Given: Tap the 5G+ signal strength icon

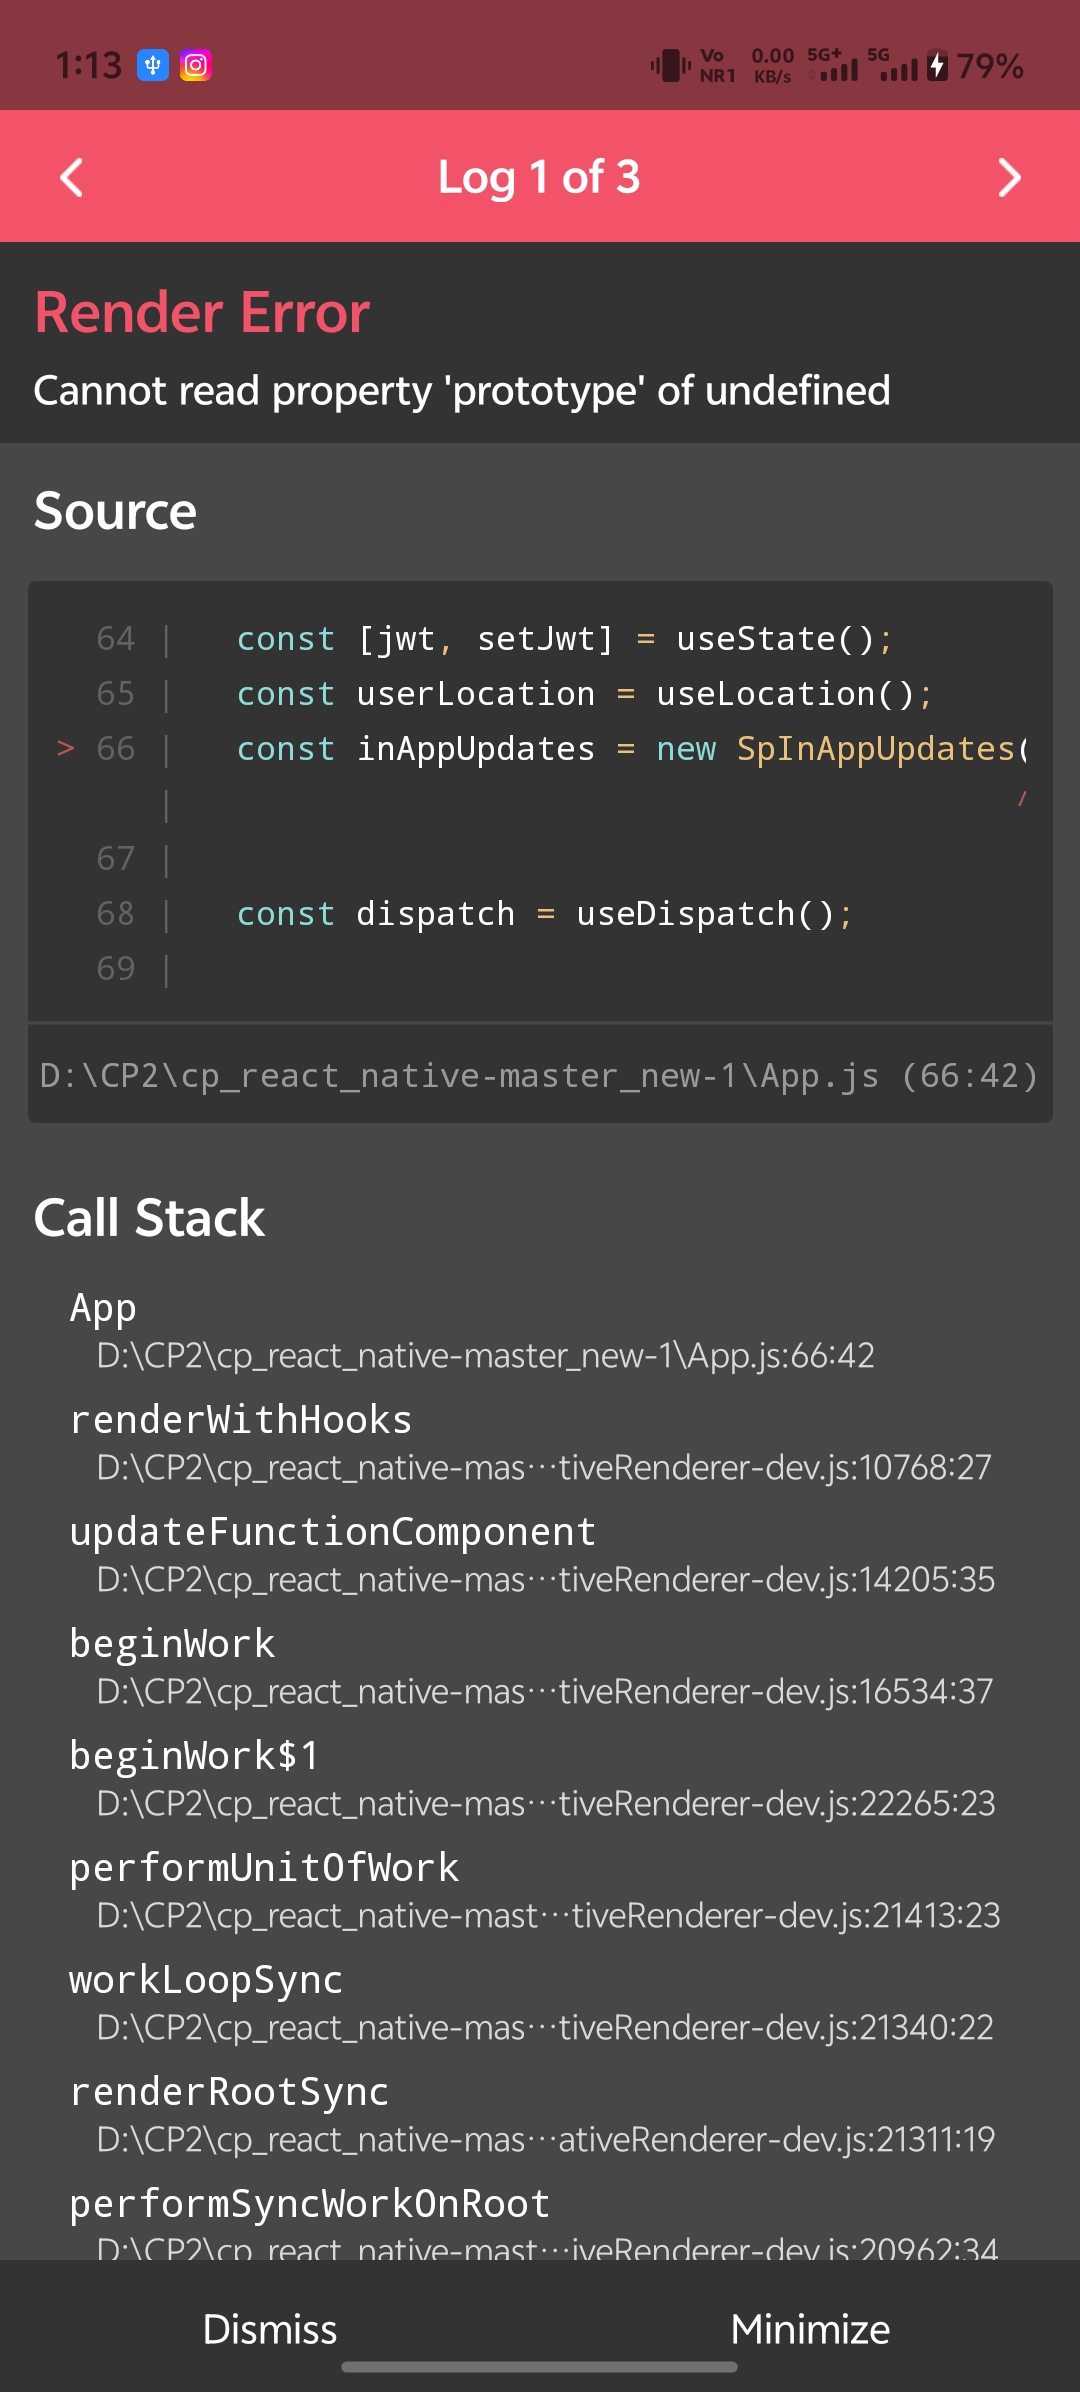Looking at the screenshot, I should click(x=833, y=66).
